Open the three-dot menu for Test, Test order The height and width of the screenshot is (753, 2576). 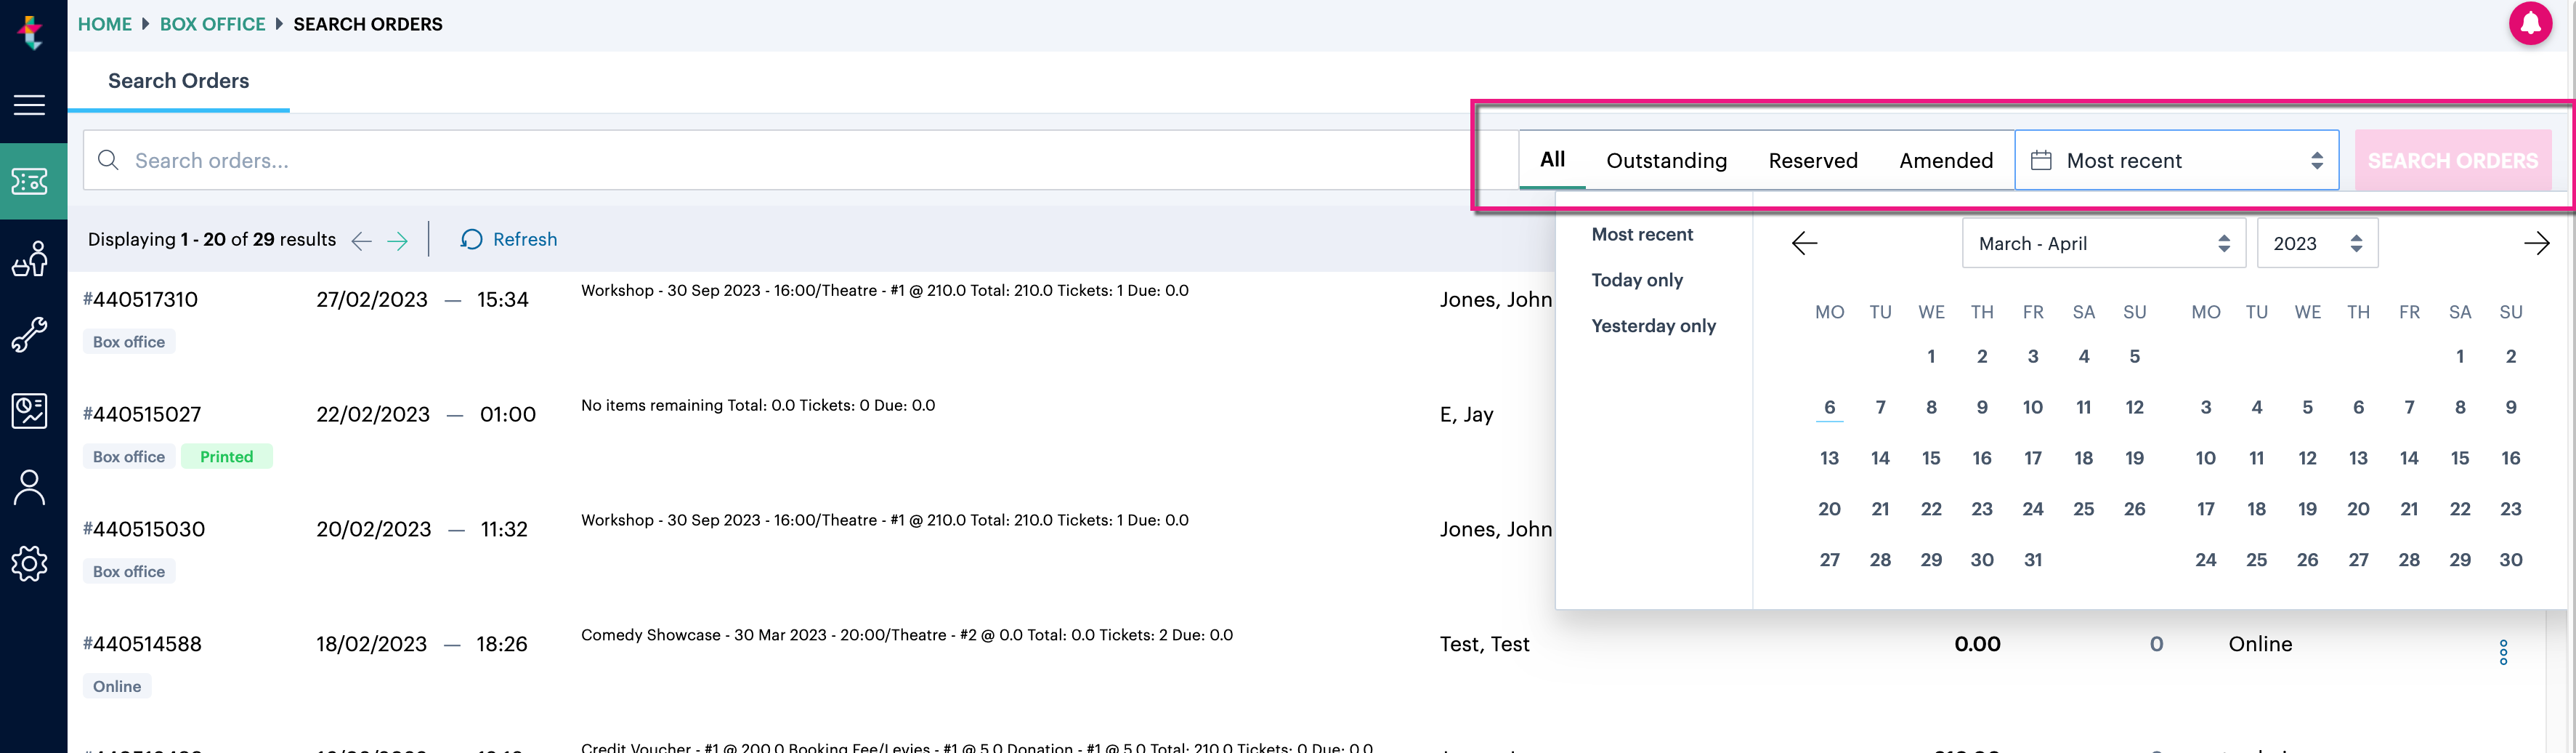[2503, 652]
